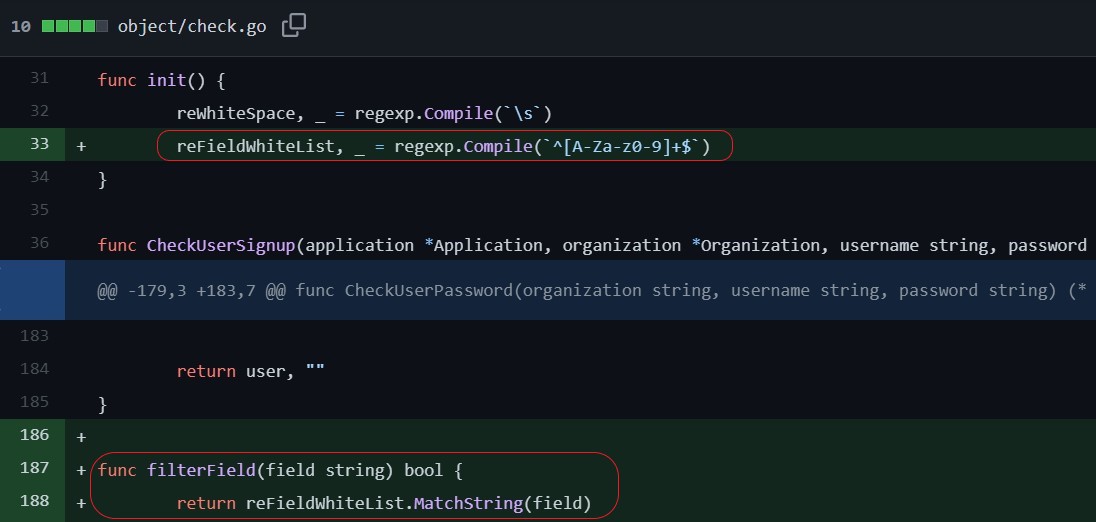Click the plus marker on line 186
The height and width of the screenshot is (522, 1096).
coord(81,437)
